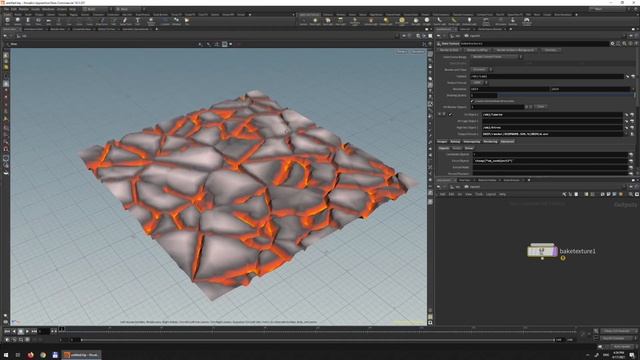640x360 pixels.
Task: Select the File shelf tool
Action: (187, 20)
